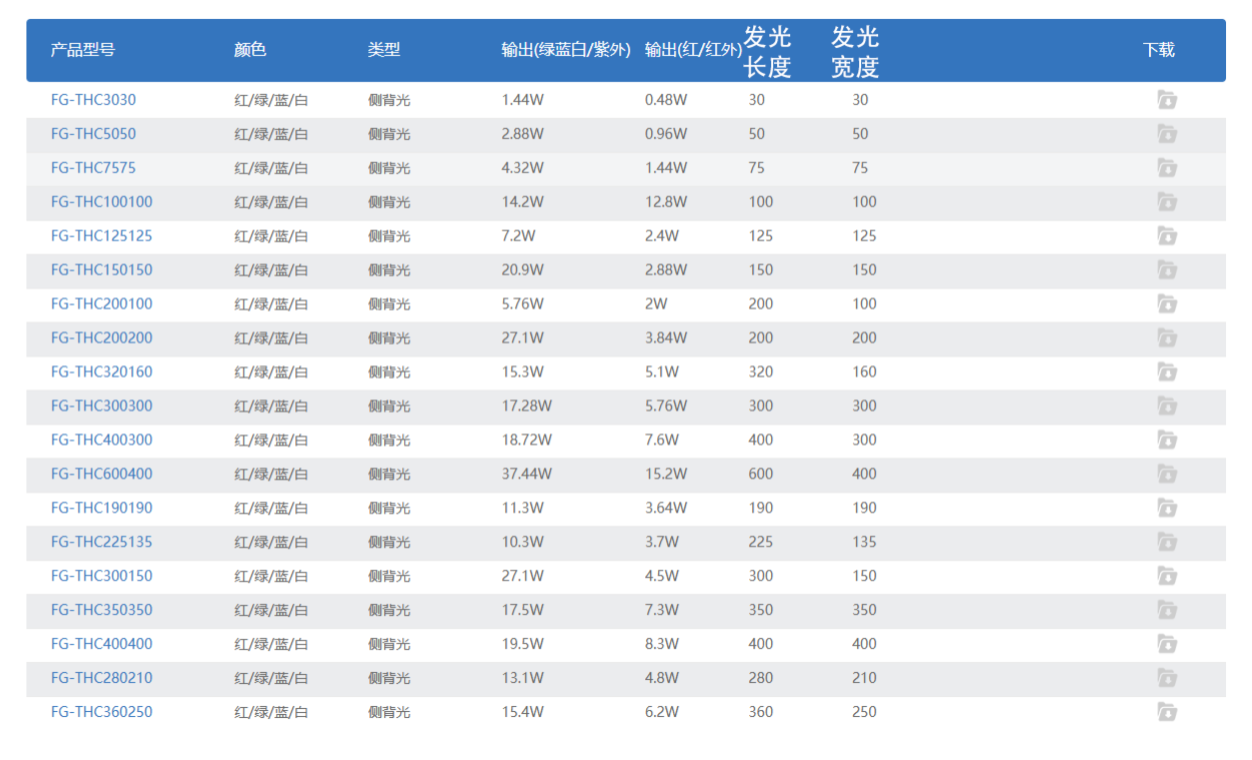Click the 6.2W red output cell

(662, 712)
